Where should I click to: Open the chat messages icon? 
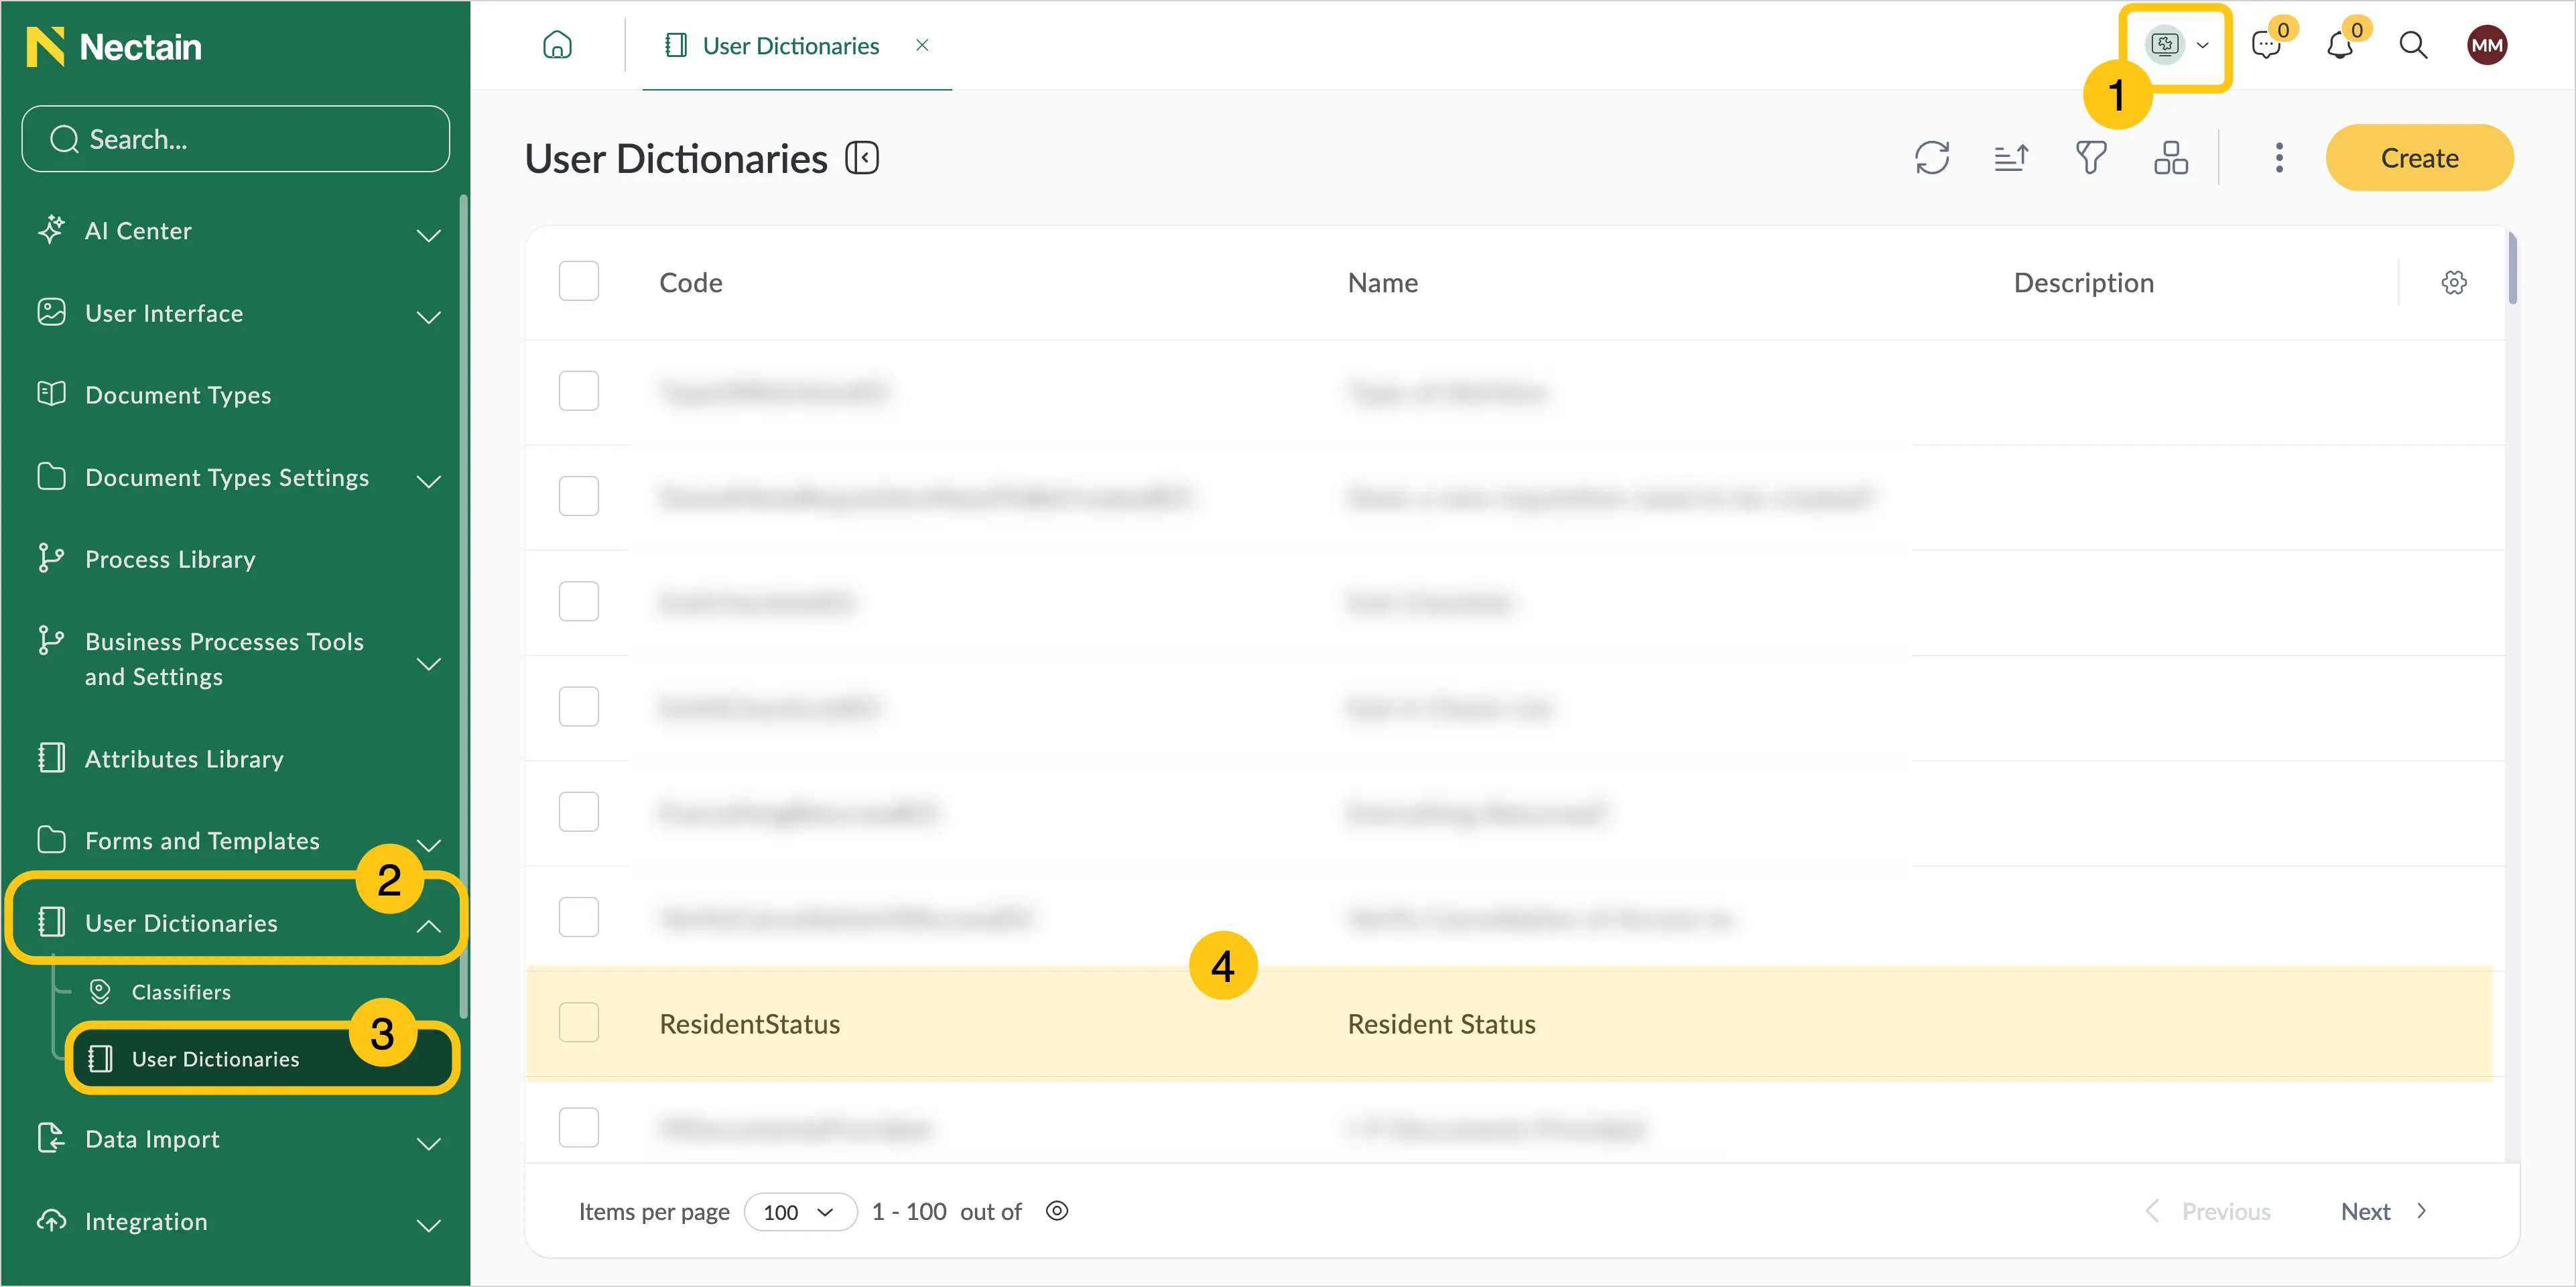pos(2266,45)
